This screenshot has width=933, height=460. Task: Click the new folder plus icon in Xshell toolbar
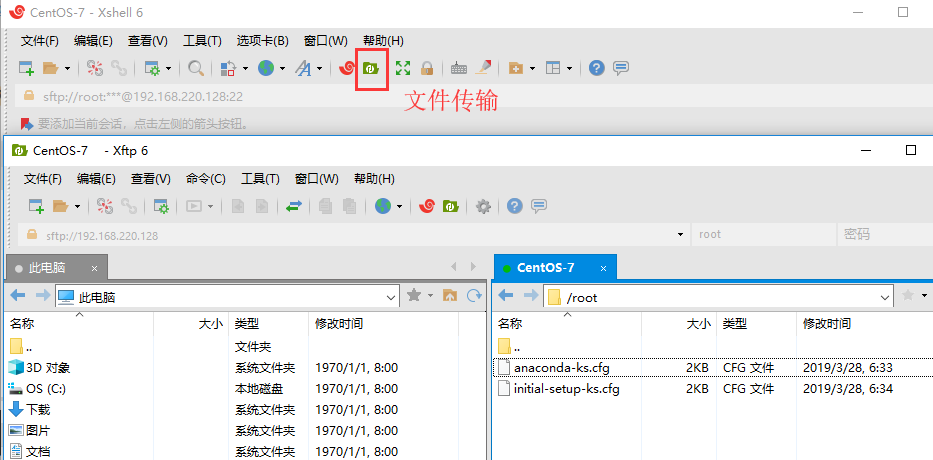point(515,68)
